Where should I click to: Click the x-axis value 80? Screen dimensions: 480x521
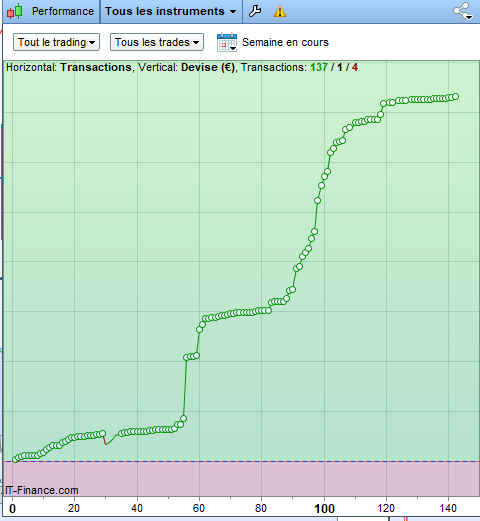(x=261, y=509)
